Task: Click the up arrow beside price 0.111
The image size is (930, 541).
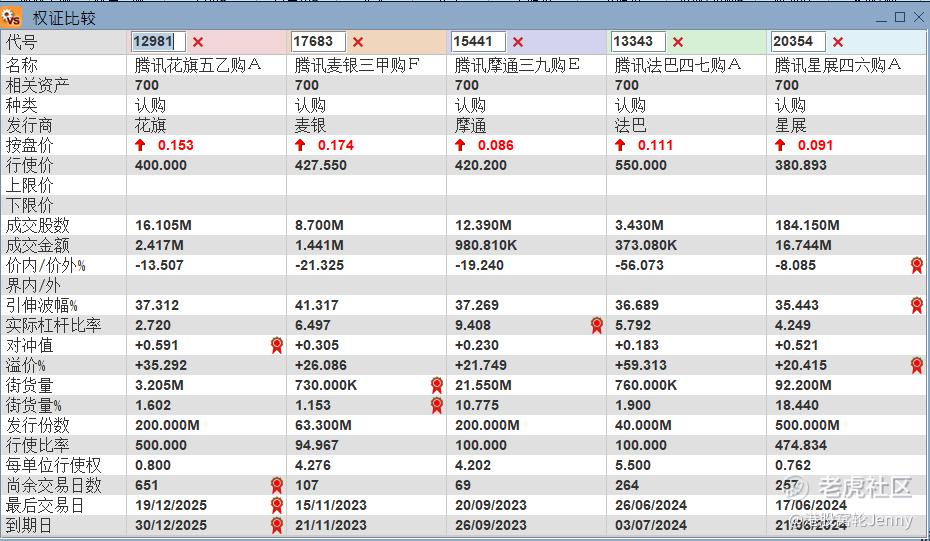Action: [620, 145]
